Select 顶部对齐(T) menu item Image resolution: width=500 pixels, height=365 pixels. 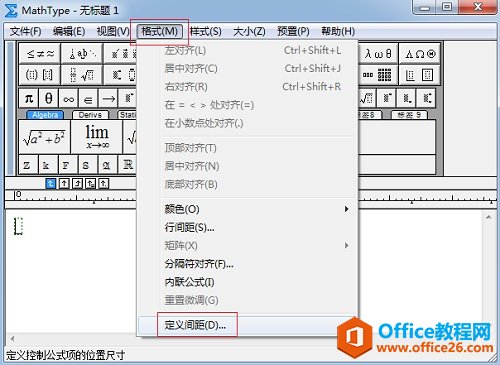(x=248, y=148)
